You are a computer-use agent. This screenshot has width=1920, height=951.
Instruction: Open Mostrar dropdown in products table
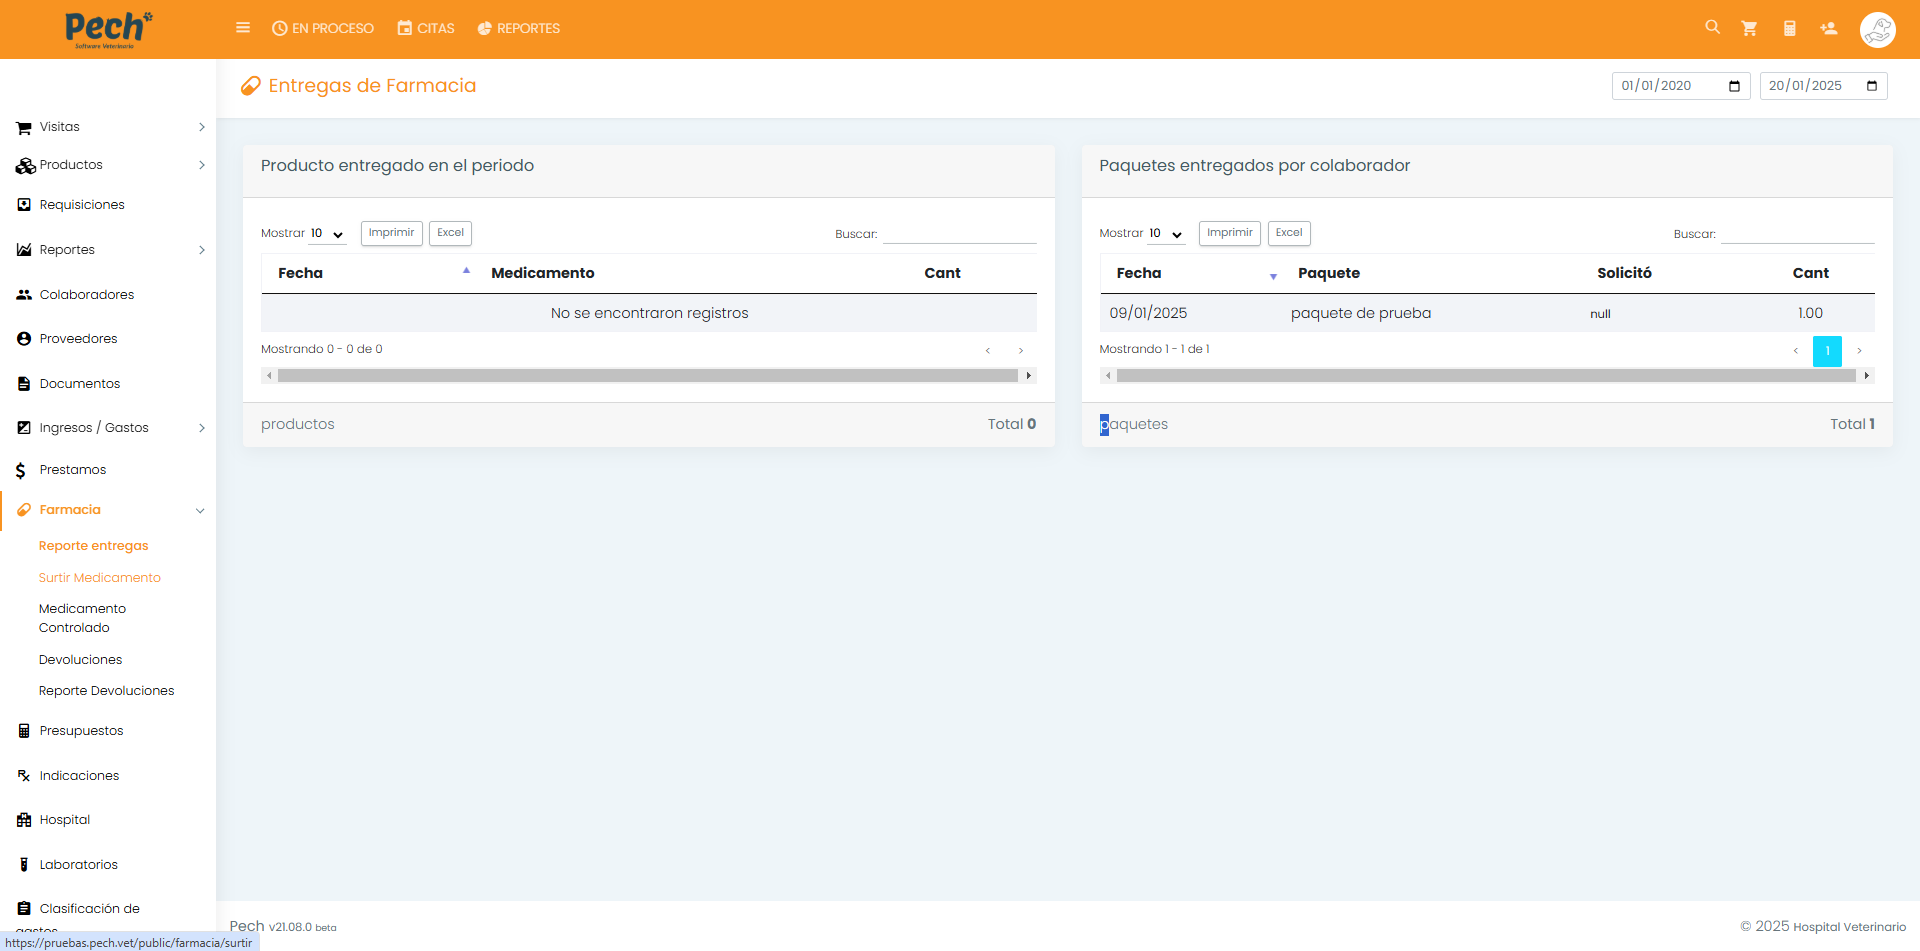click(x=327, y=234)
